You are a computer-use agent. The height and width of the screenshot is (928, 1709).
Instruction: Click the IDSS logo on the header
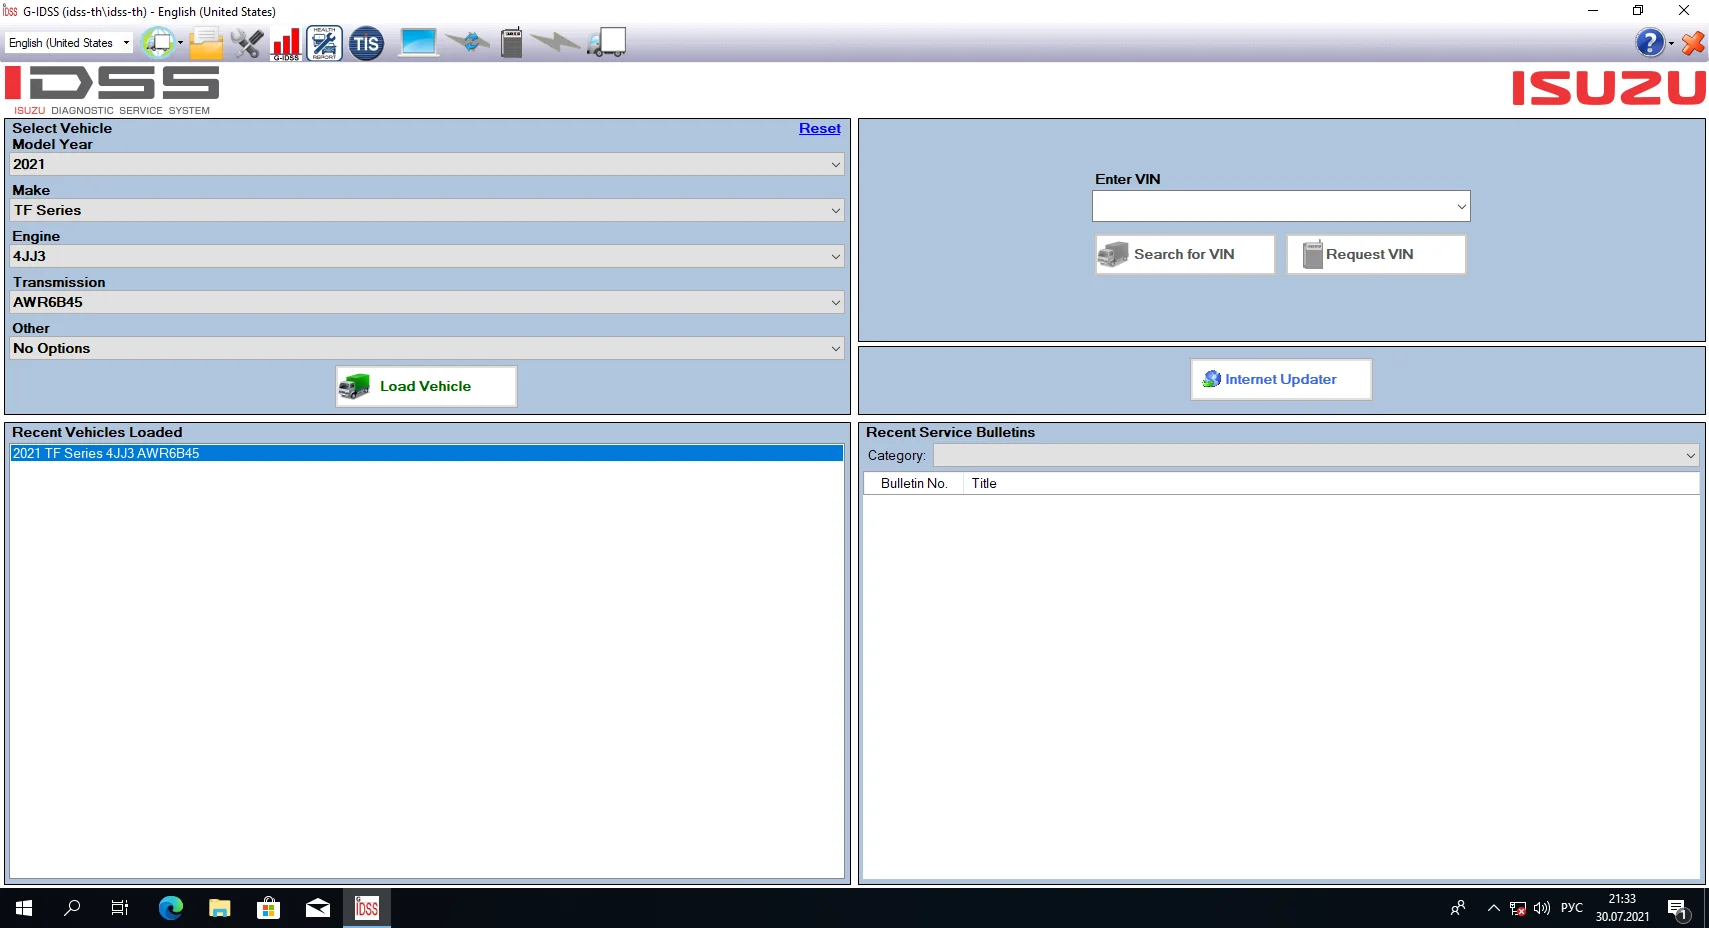(x=112, y=90)
